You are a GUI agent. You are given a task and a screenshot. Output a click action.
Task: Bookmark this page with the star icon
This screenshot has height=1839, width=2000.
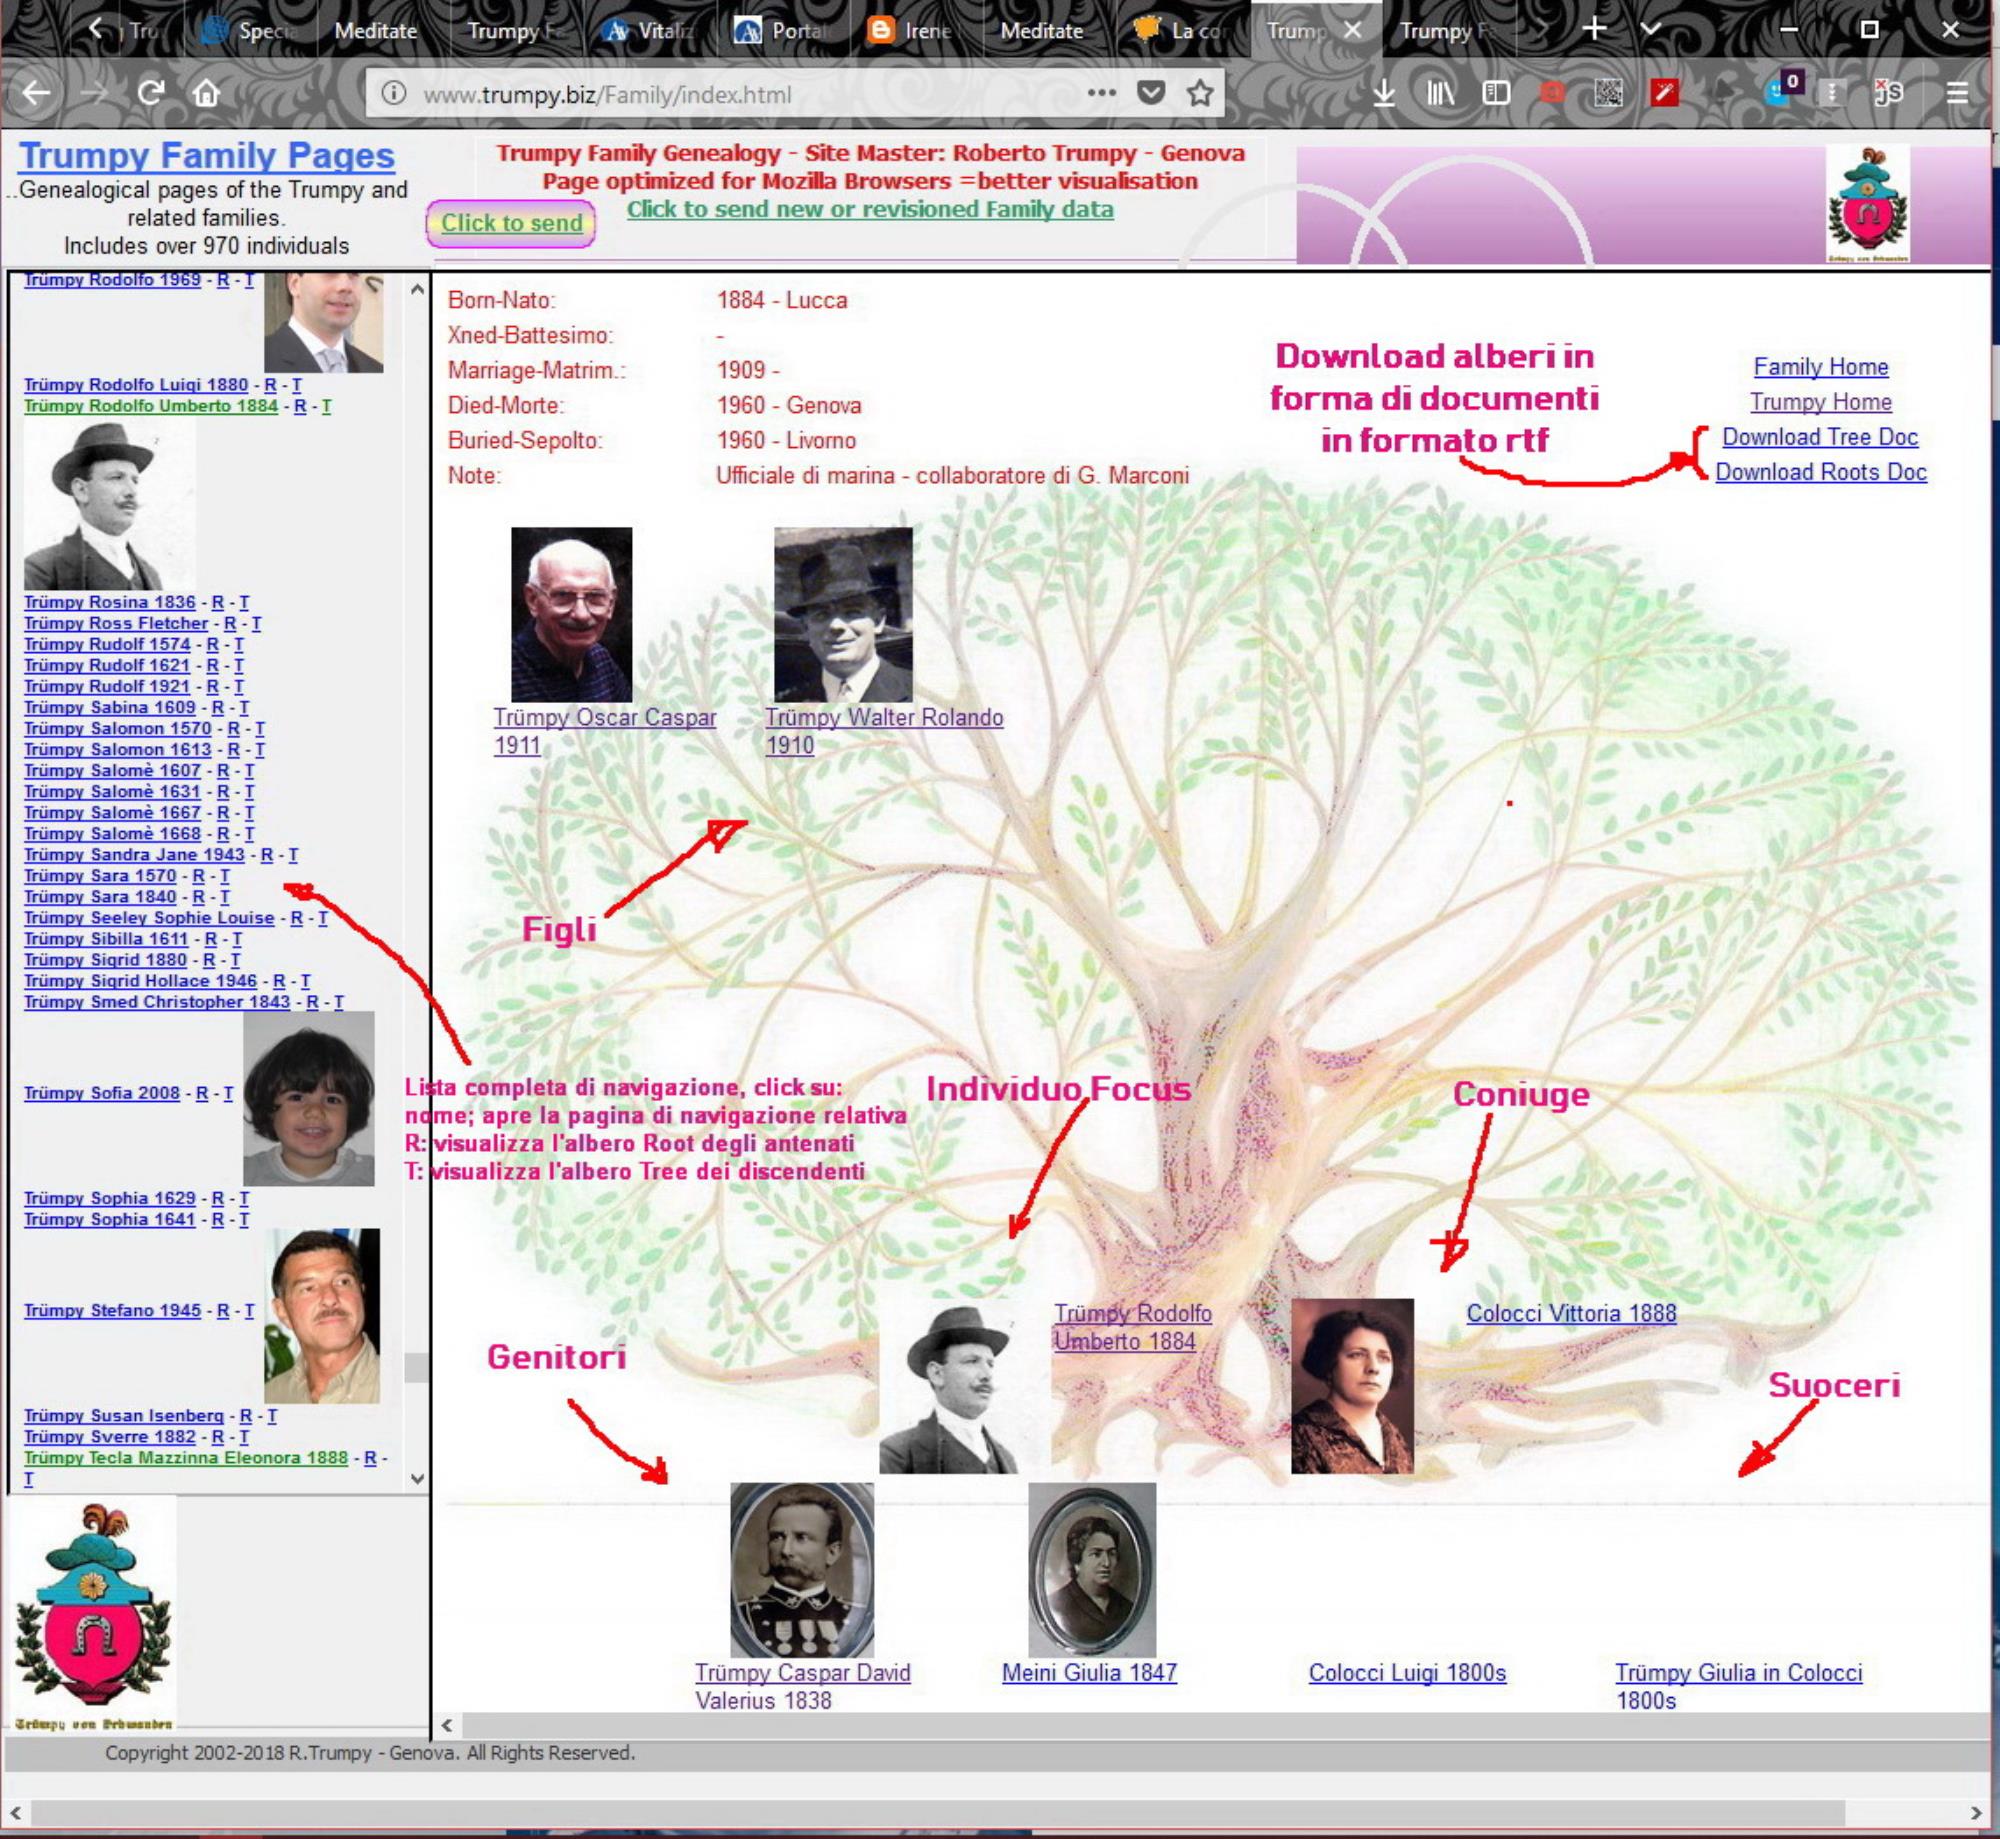(1200, 93)
